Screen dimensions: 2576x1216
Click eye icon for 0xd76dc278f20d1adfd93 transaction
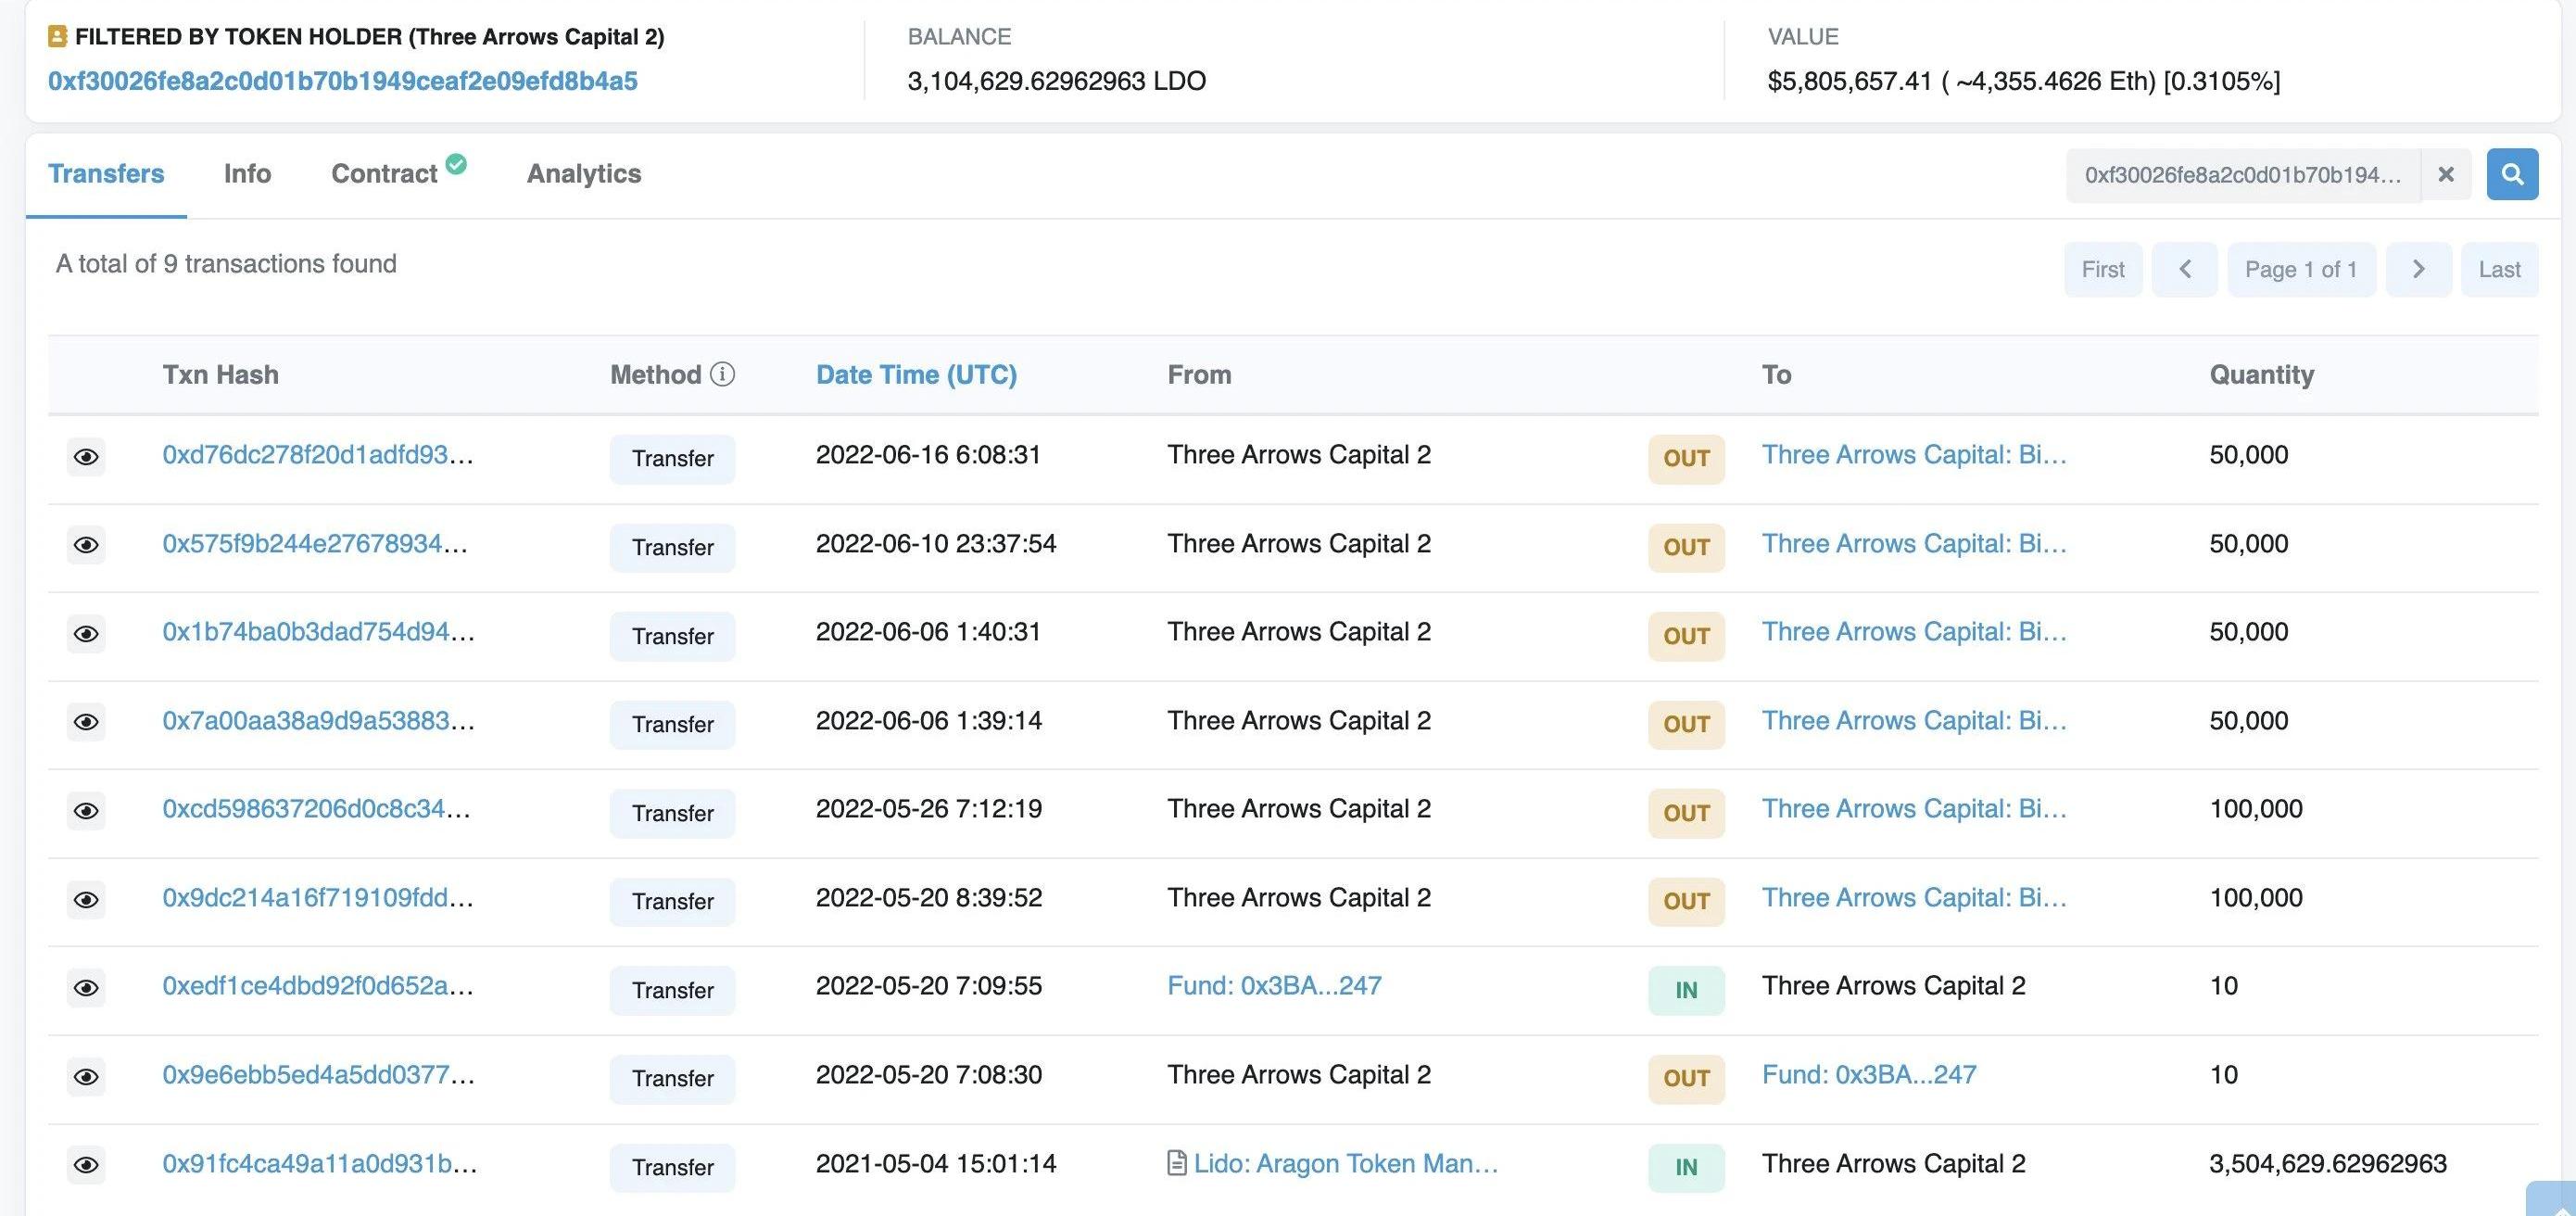click(86, 457)
